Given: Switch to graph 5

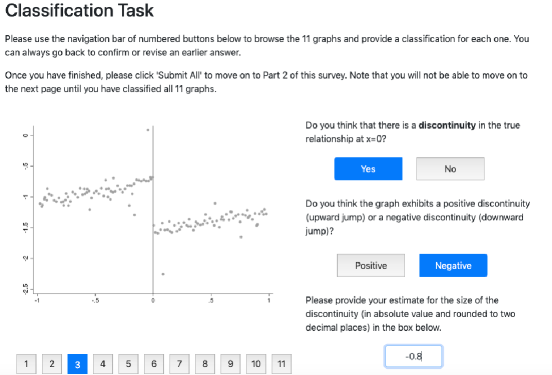Looking at the screenshot, I should [128, 364].
